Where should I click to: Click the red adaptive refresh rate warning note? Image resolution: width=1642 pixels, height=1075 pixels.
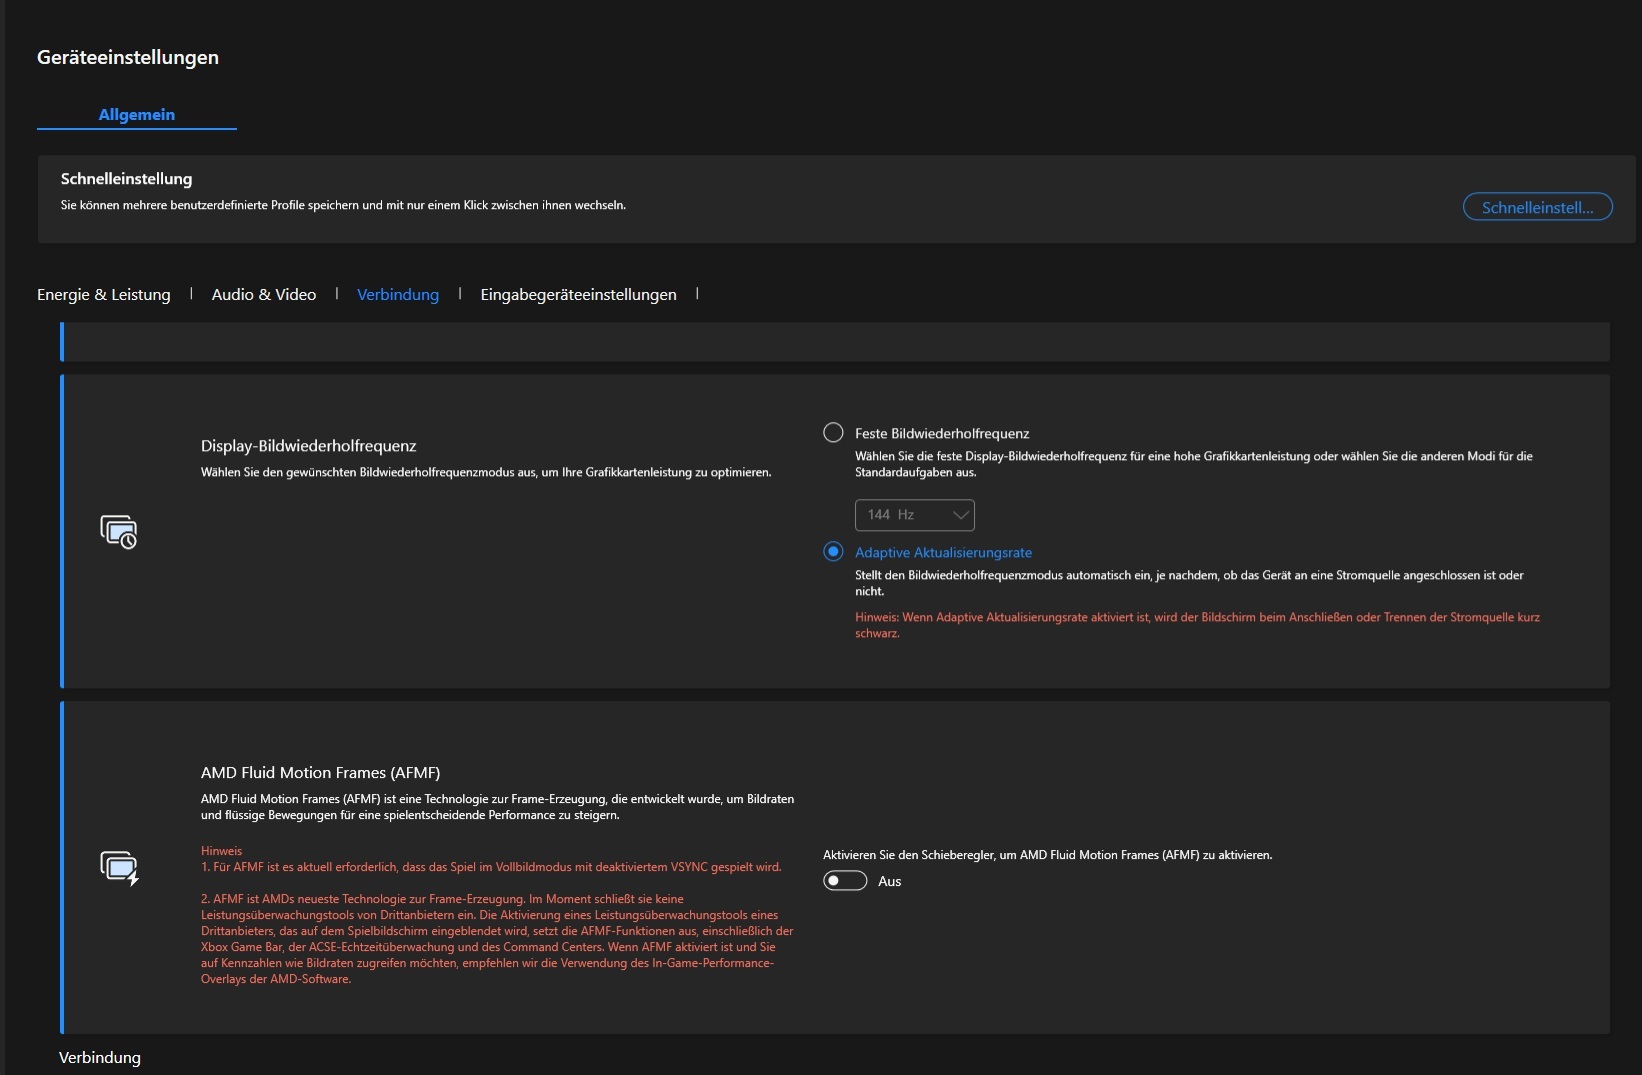(x=1196, y=625)
